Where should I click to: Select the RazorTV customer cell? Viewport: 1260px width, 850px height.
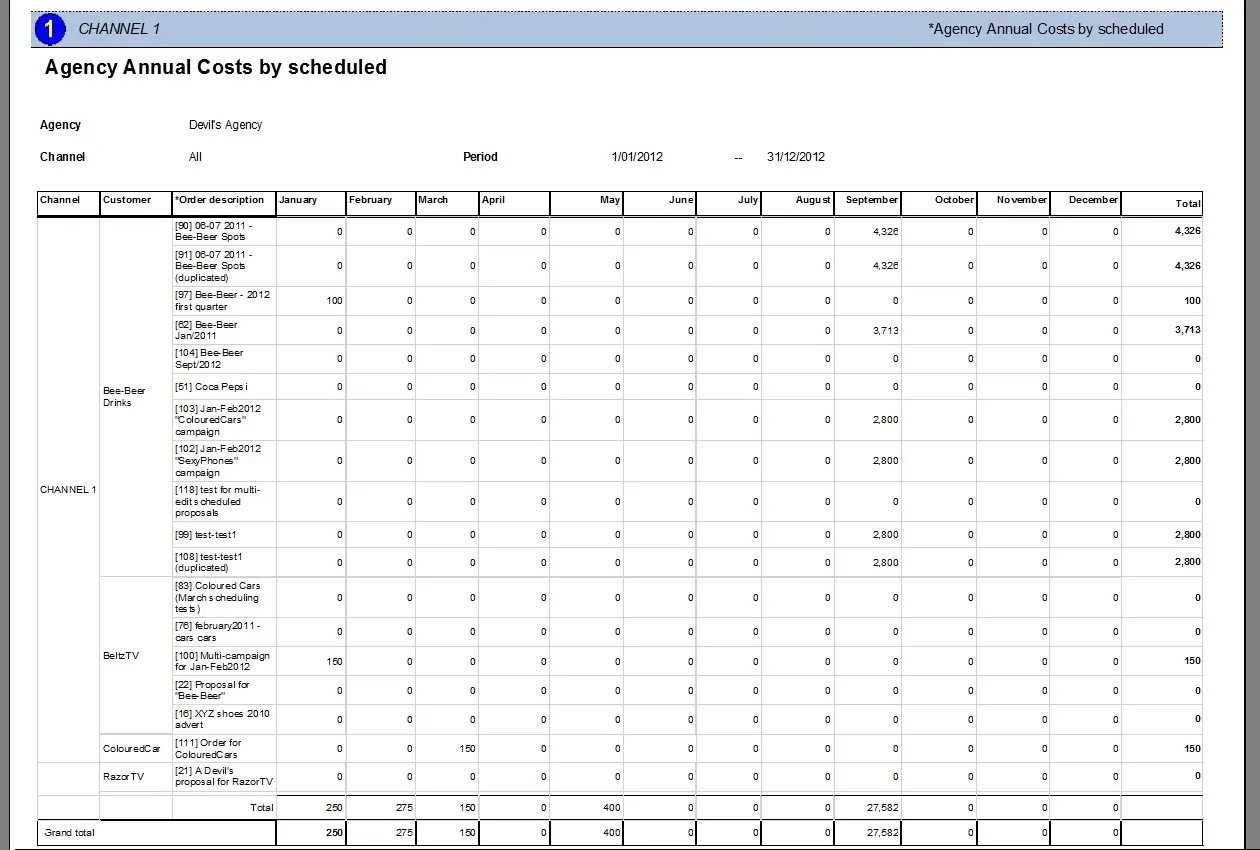tap(123, 776)
